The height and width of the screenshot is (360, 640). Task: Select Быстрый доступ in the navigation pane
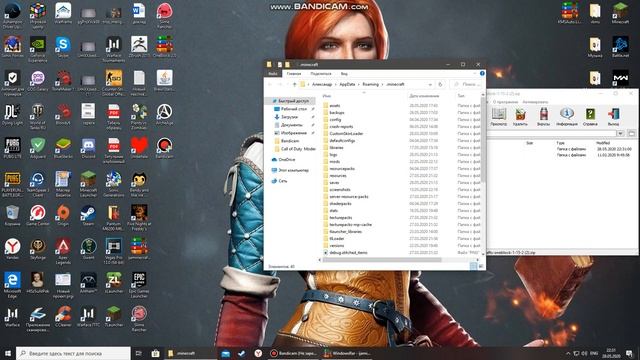point(290,101)
